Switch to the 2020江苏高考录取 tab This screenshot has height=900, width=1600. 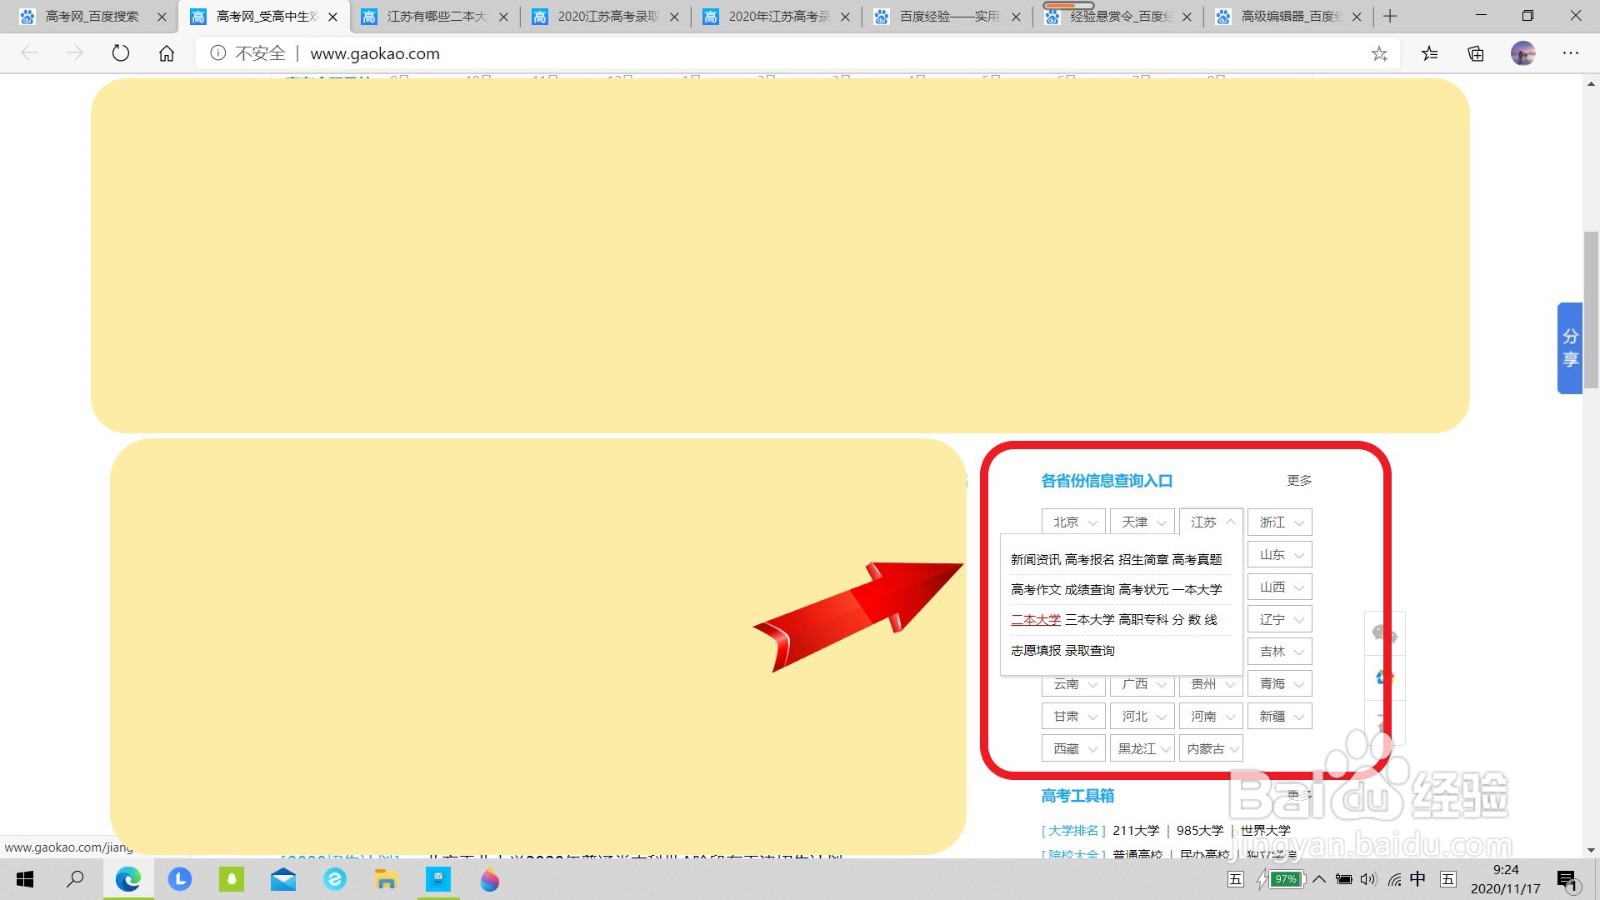606,16
